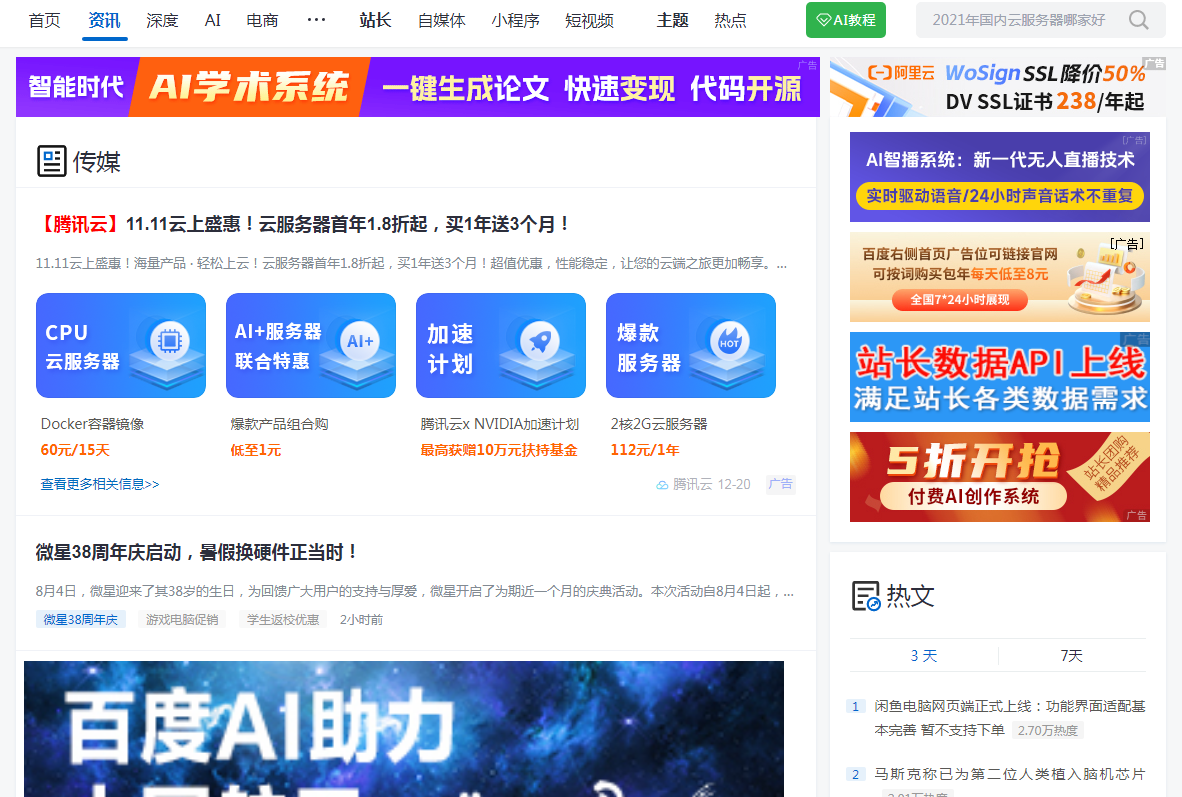
Task: Open the 阿里云 WoSign SSL banner
Action: click(x=998, y=87)
